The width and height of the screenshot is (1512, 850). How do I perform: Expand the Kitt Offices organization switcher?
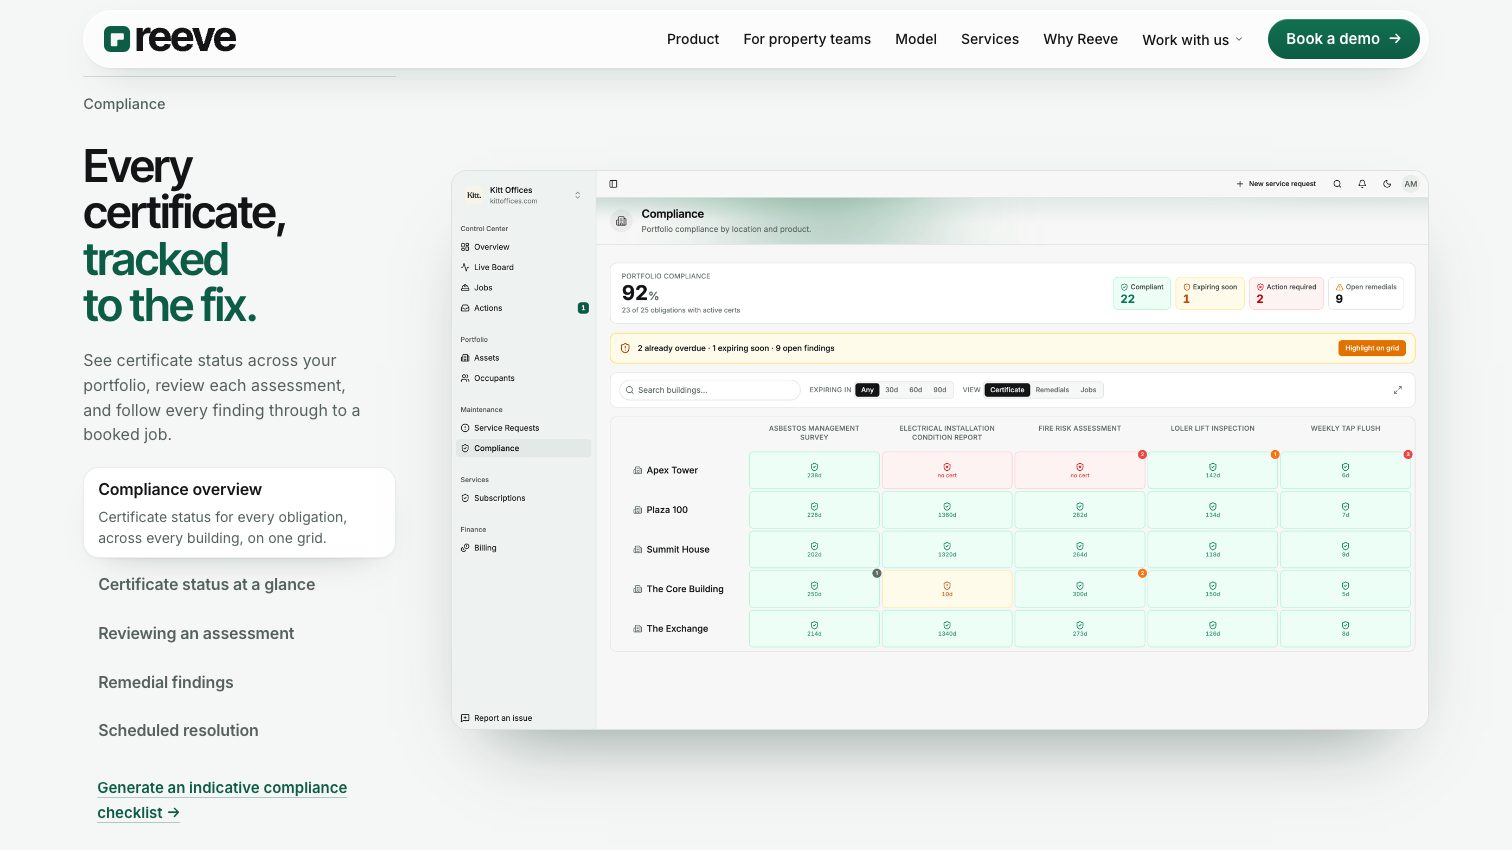523,195
